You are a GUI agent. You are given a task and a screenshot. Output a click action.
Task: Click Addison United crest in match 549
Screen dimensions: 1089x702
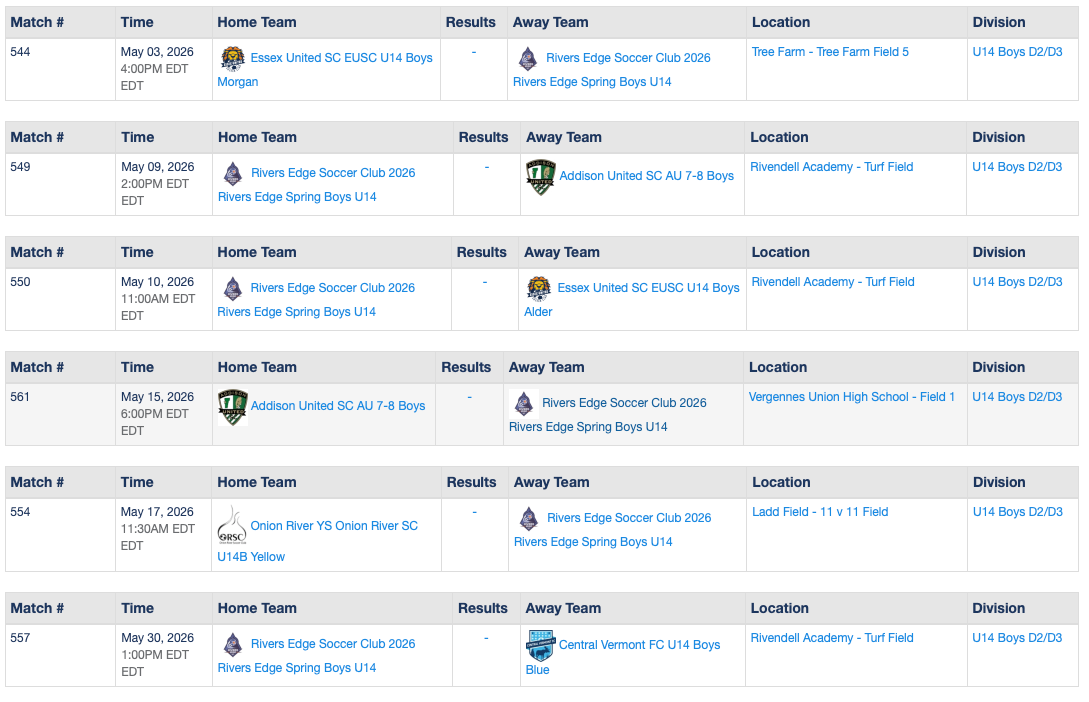tap(540, 177)
